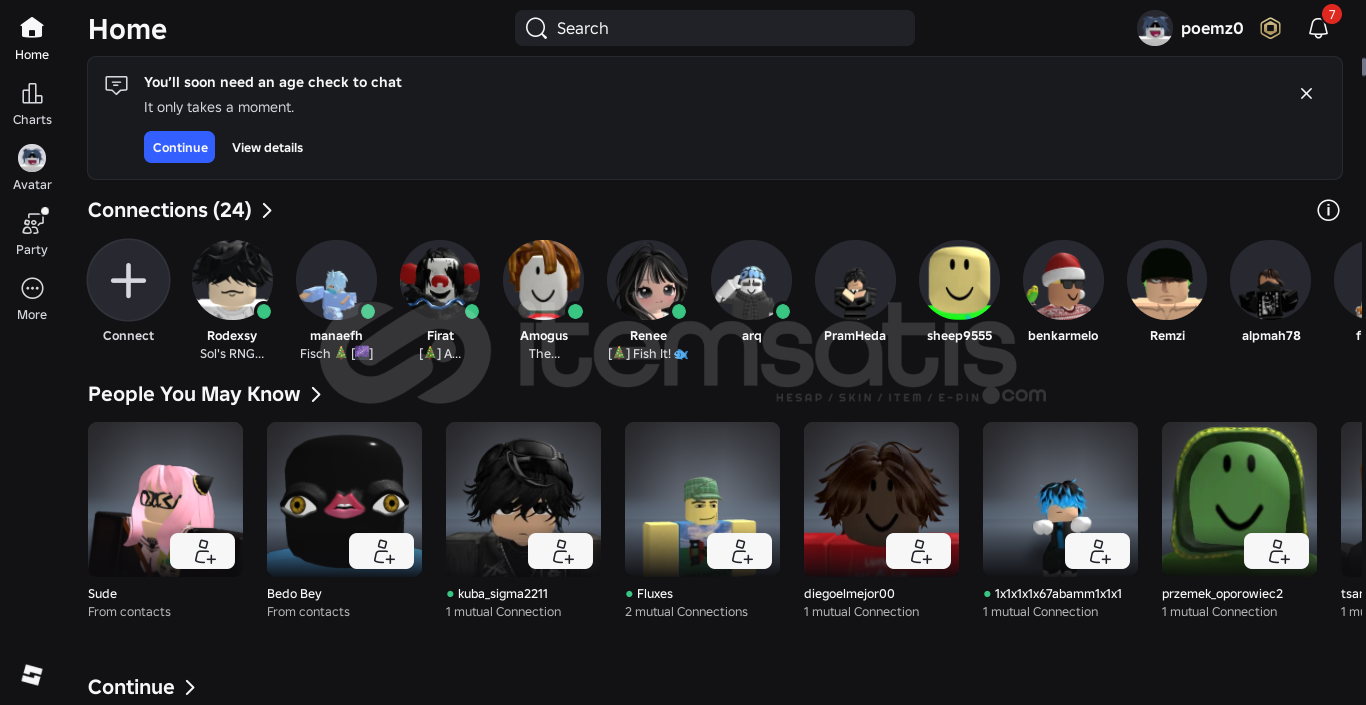The height and width of the screenshot is (705, 1366).
Task: Click the diegoelmejor00 username text
Action: pos(849,594)
